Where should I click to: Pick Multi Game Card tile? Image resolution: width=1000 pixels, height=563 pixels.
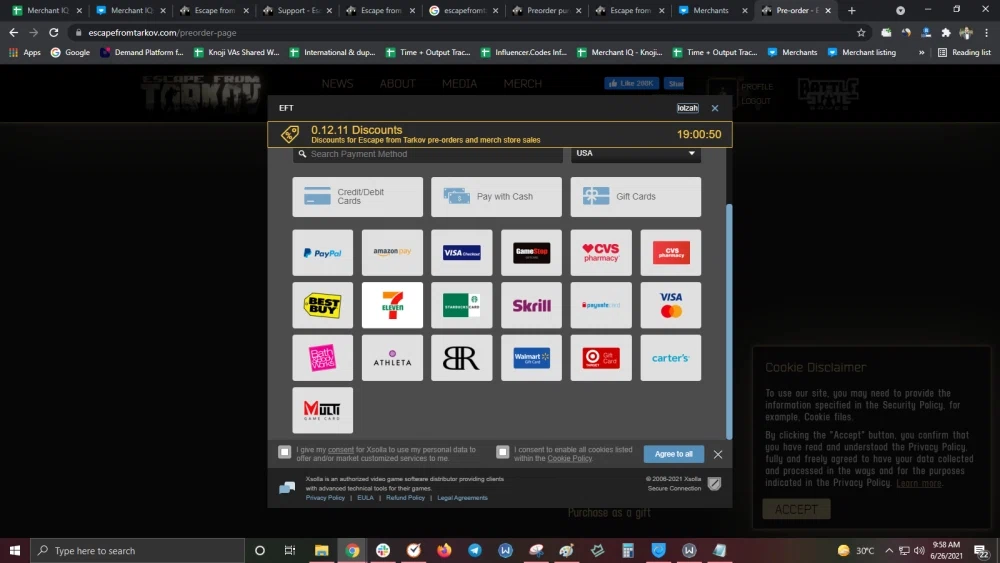[322, 410]
